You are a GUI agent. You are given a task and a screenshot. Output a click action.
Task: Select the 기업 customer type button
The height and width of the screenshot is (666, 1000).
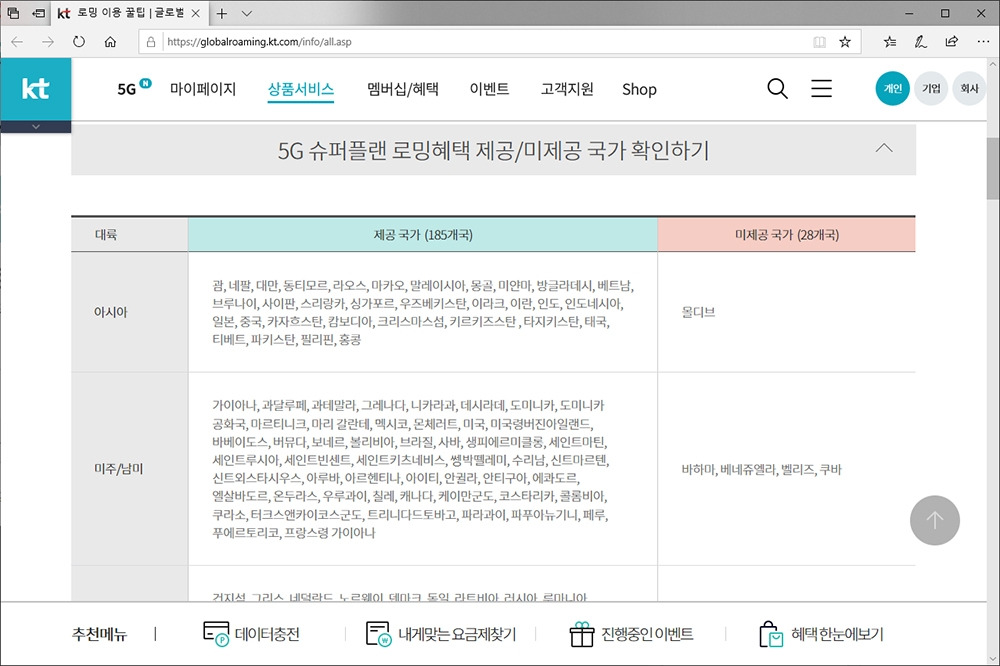tap(931, 89)
